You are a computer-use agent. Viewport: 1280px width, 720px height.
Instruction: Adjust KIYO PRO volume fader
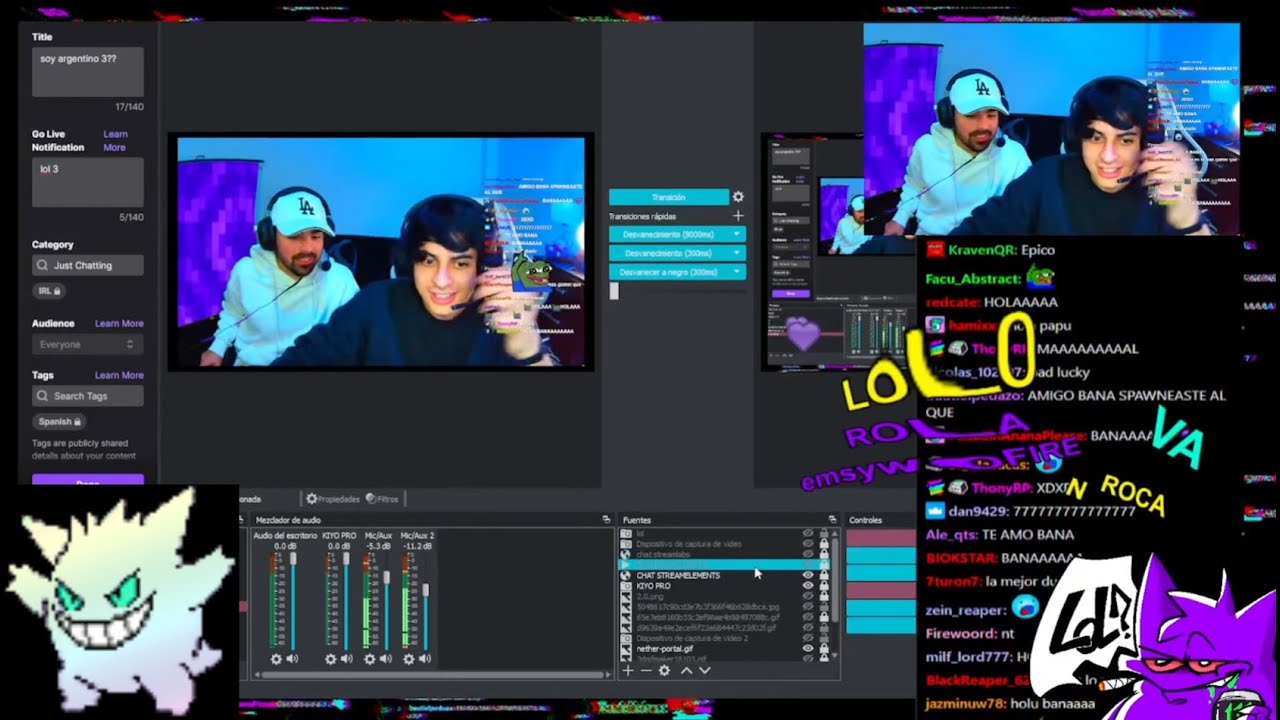[346, 558]
